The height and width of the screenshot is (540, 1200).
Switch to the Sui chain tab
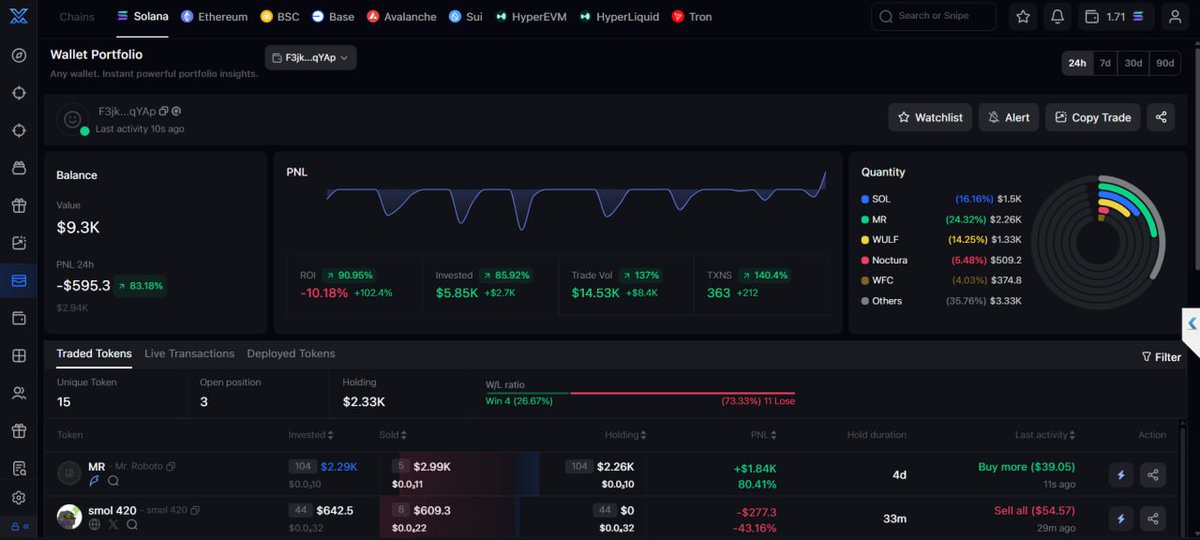pos(466,17)
